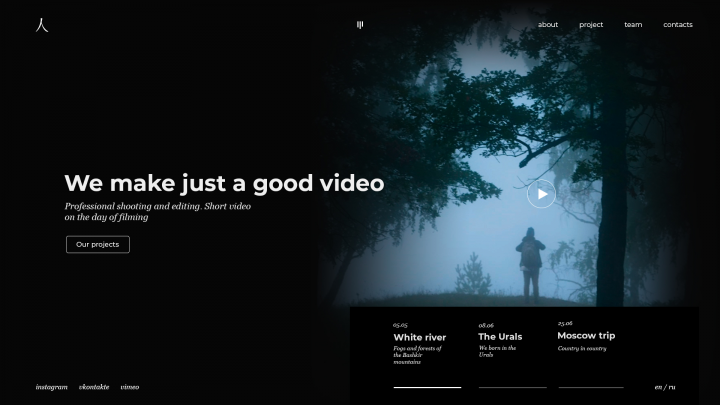The height and width of the screenshot is (405, 720).
Task: Switch language to en
Action: pyautogui.click(x=658, y=387)
